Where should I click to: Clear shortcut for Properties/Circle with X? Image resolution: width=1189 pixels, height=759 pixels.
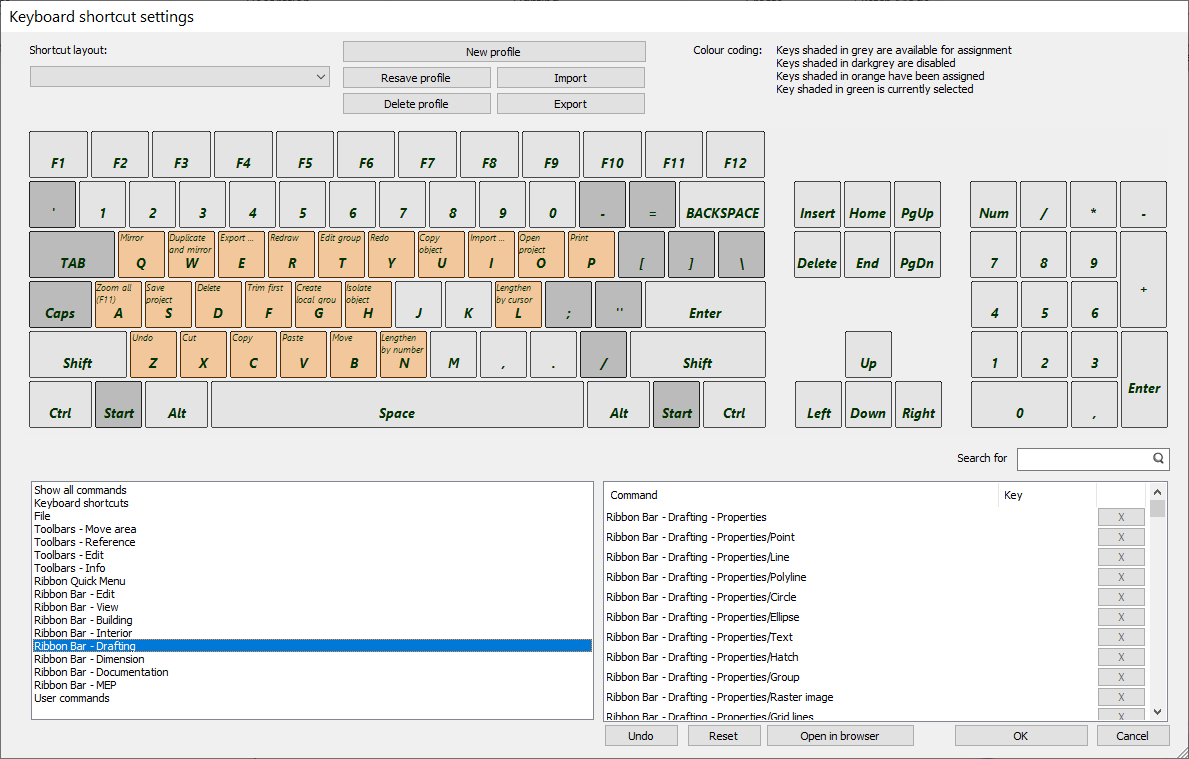1121,597
